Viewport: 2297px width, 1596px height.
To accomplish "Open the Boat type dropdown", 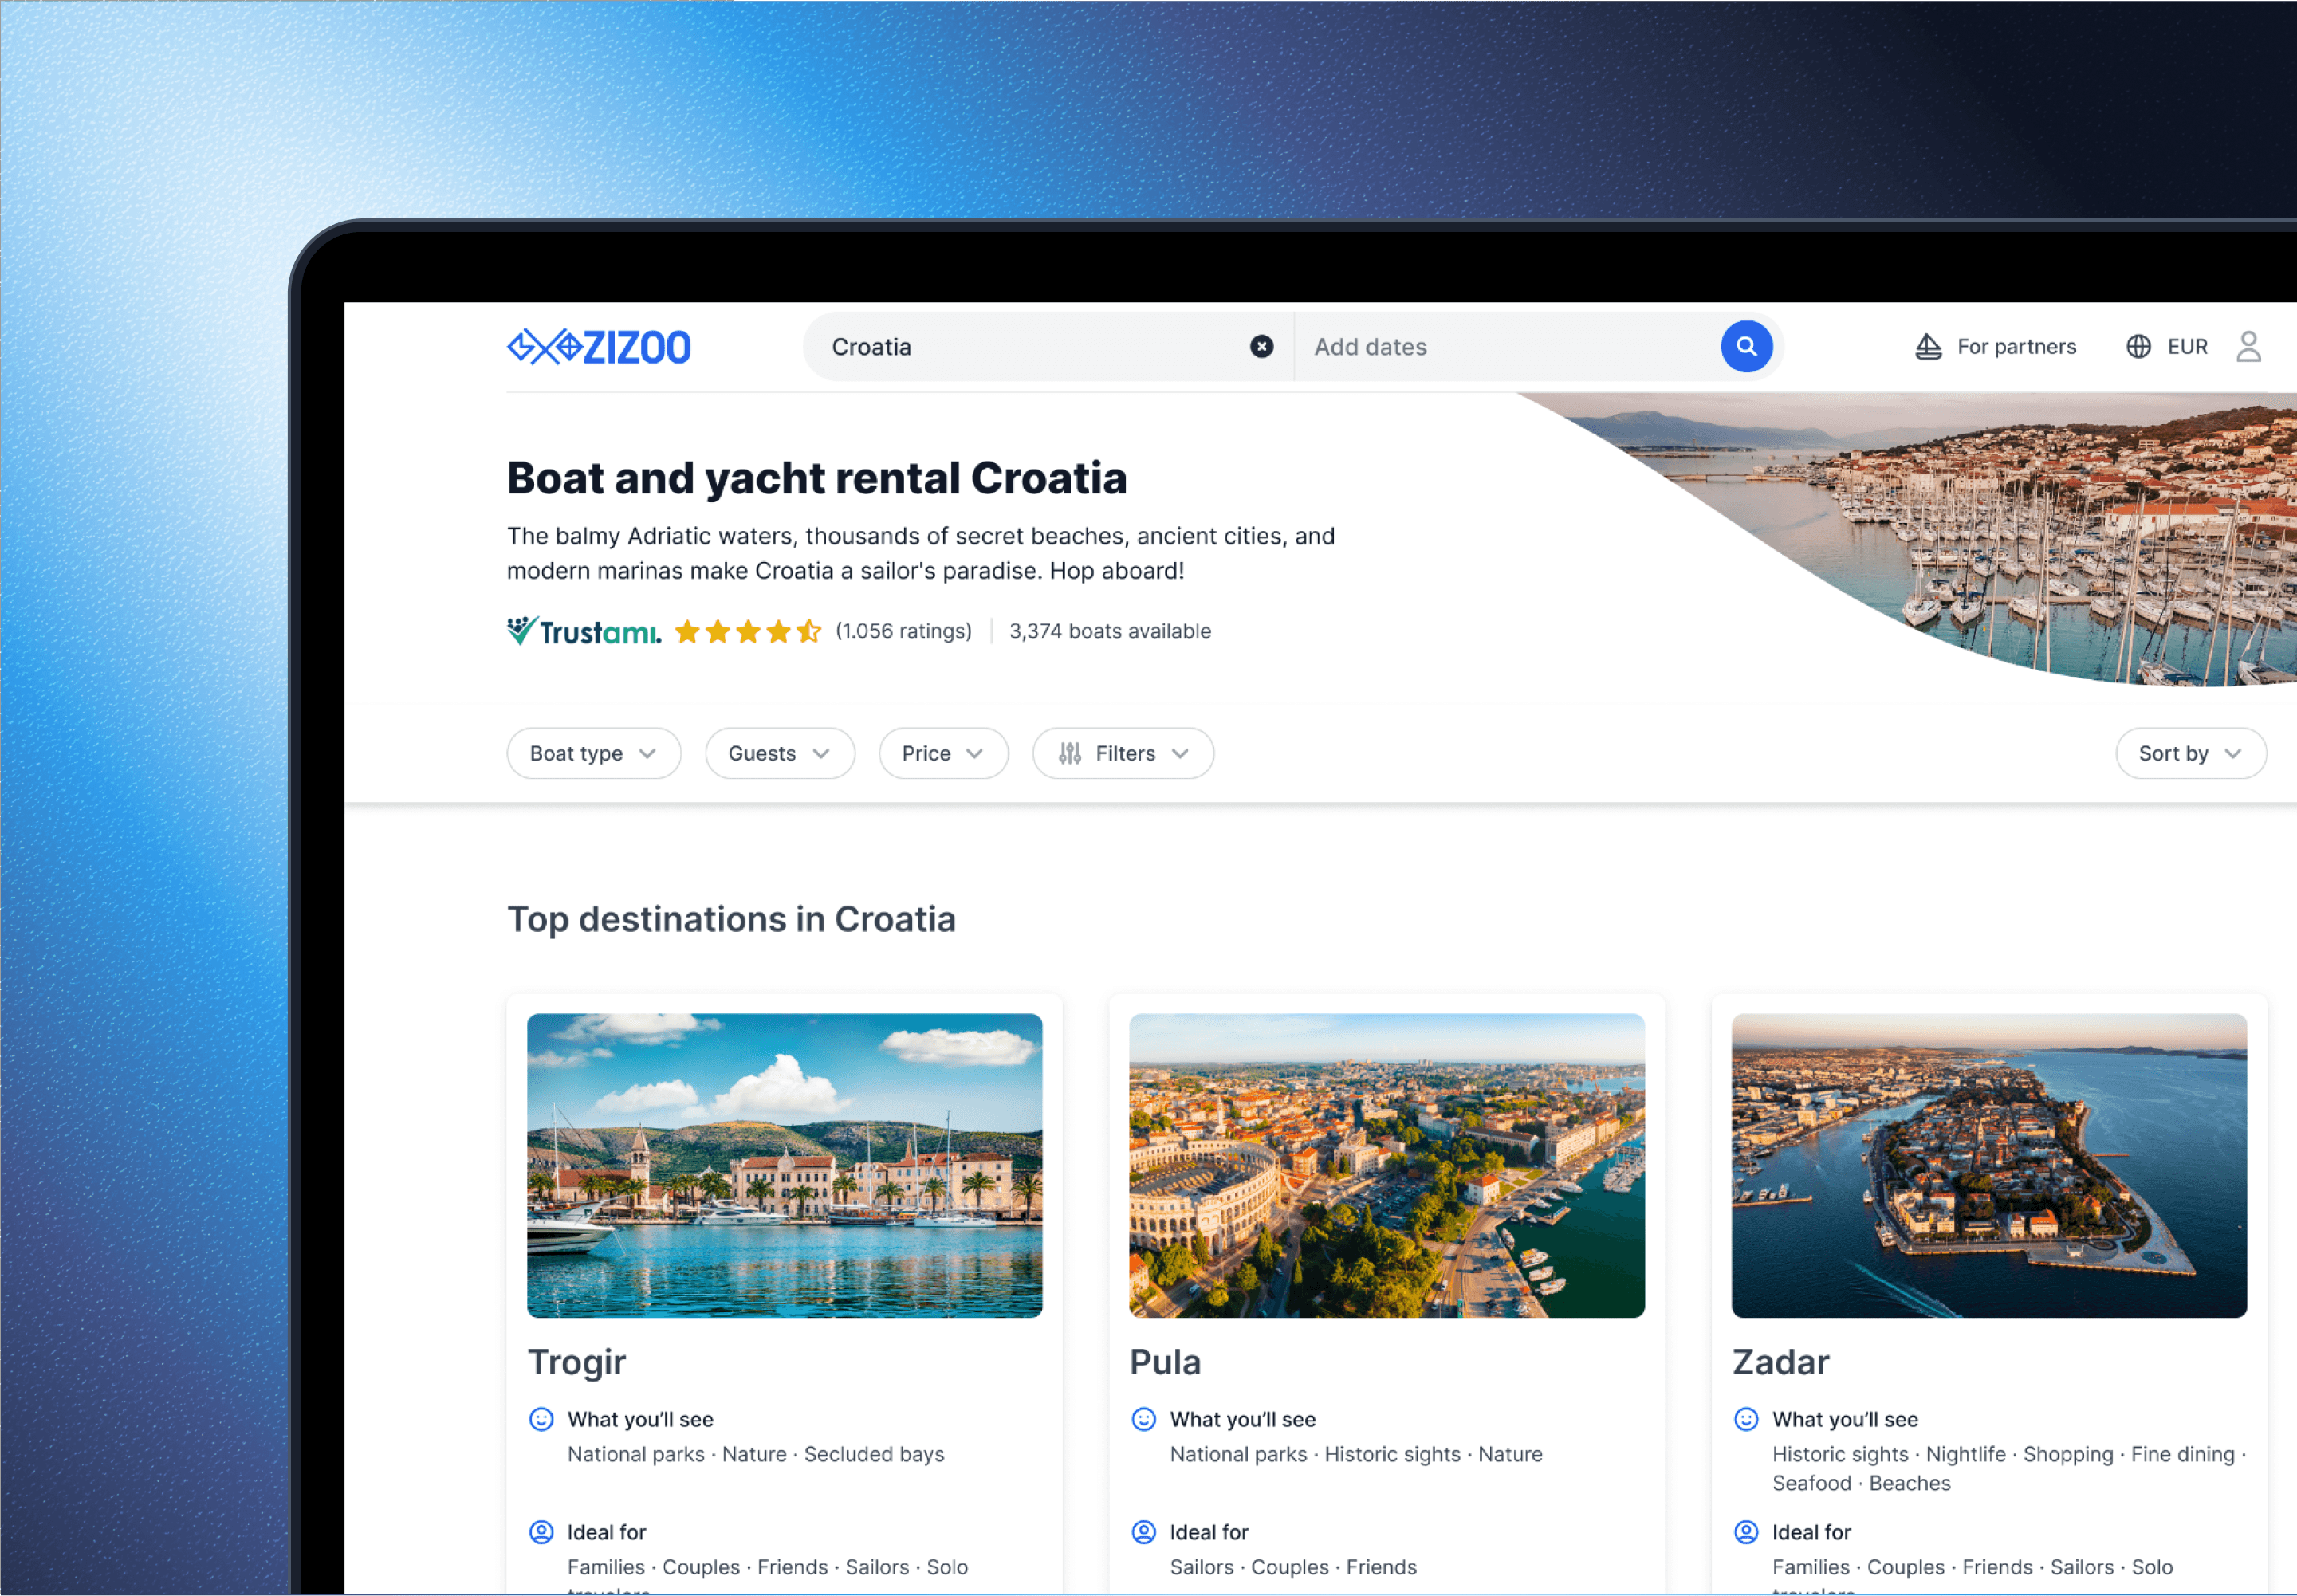I will point(594,753).
